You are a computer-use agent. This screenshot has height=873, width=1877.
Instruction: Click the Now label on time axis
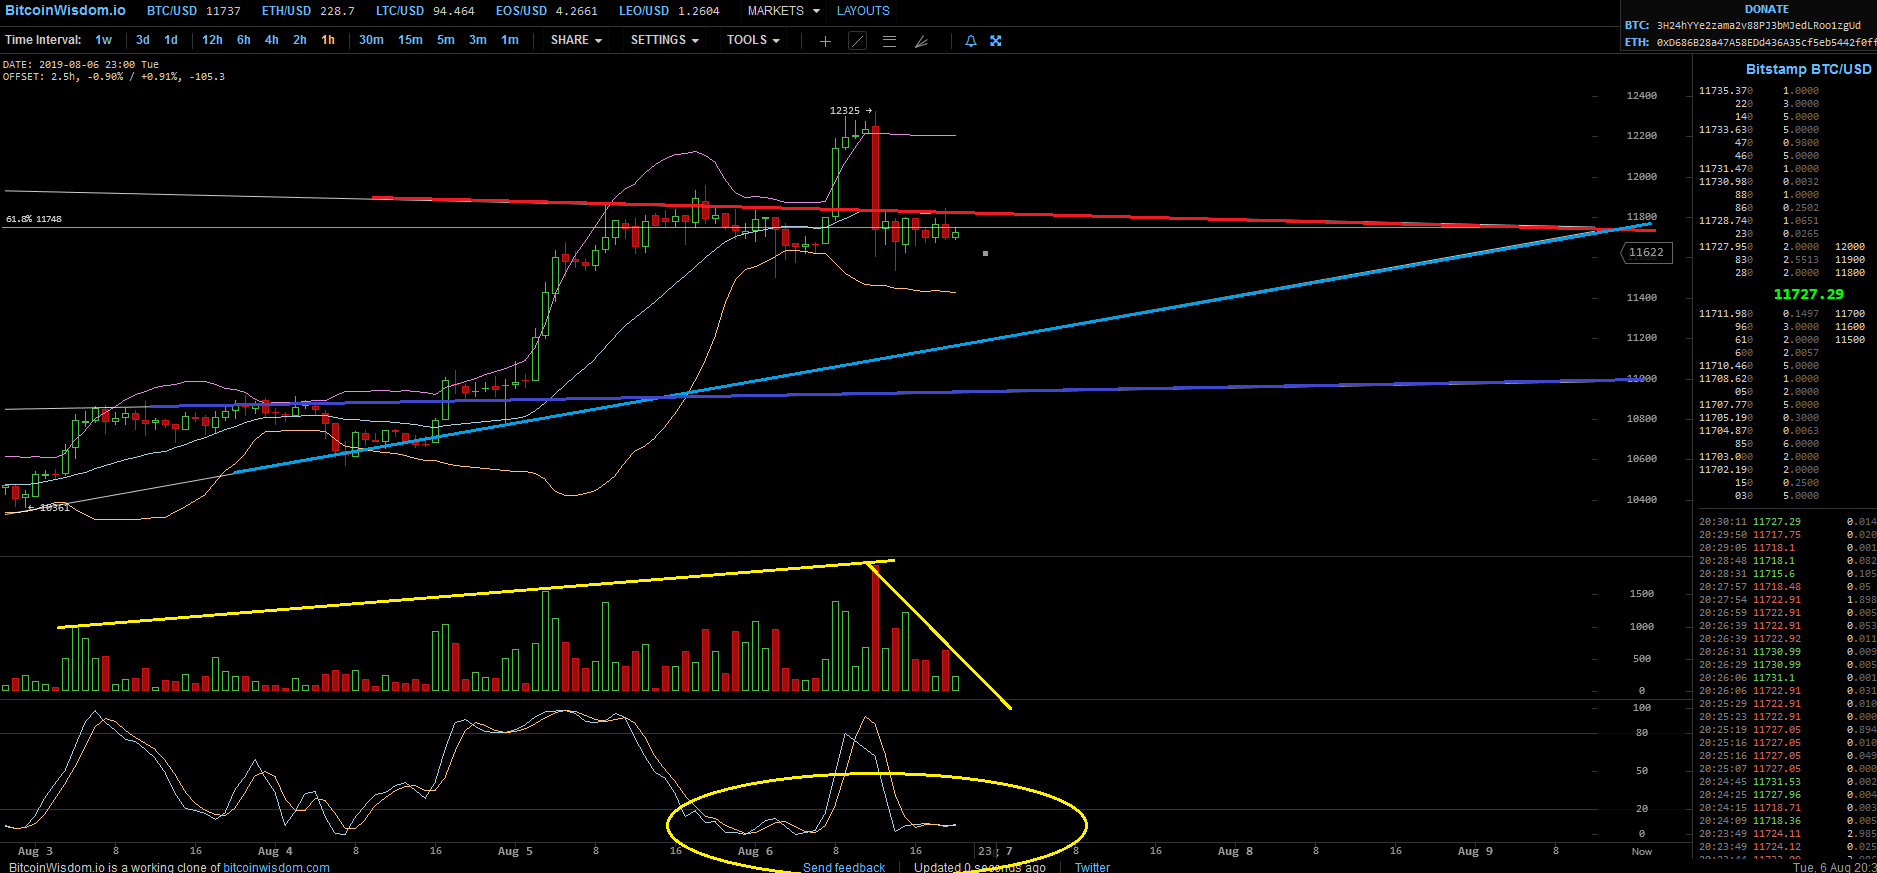coord(1642,852)
